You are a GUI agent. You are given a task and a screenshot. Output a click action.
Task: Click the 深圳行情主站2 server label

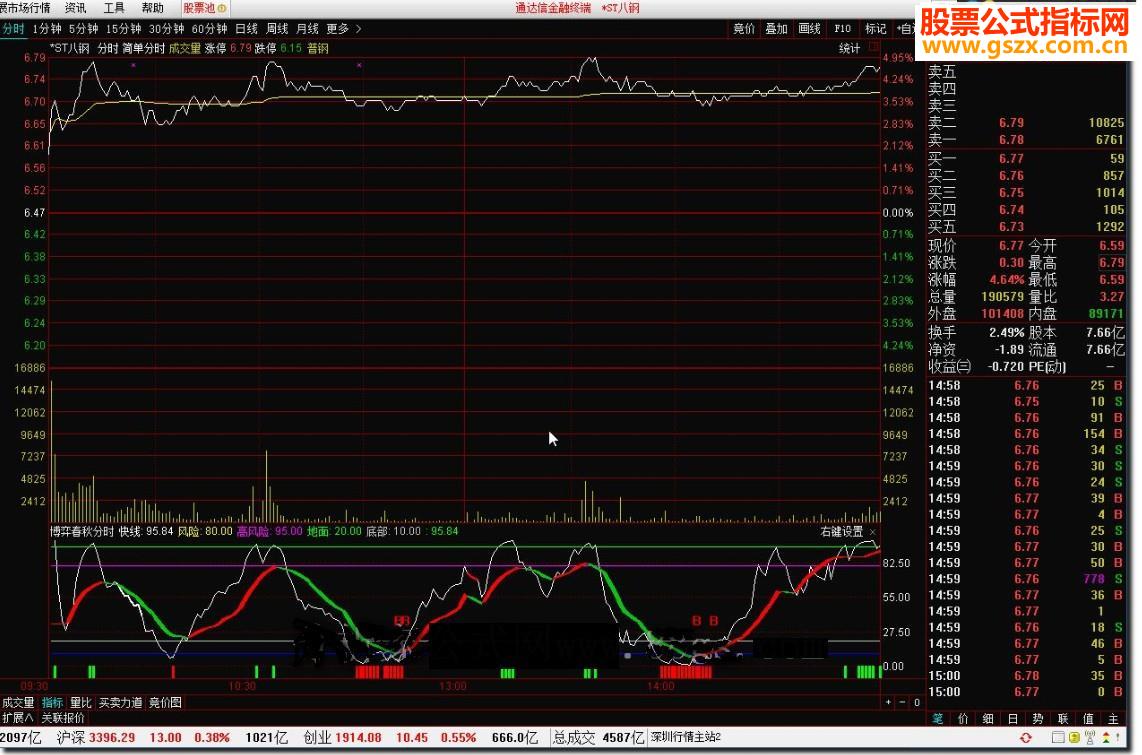[685, 737]
